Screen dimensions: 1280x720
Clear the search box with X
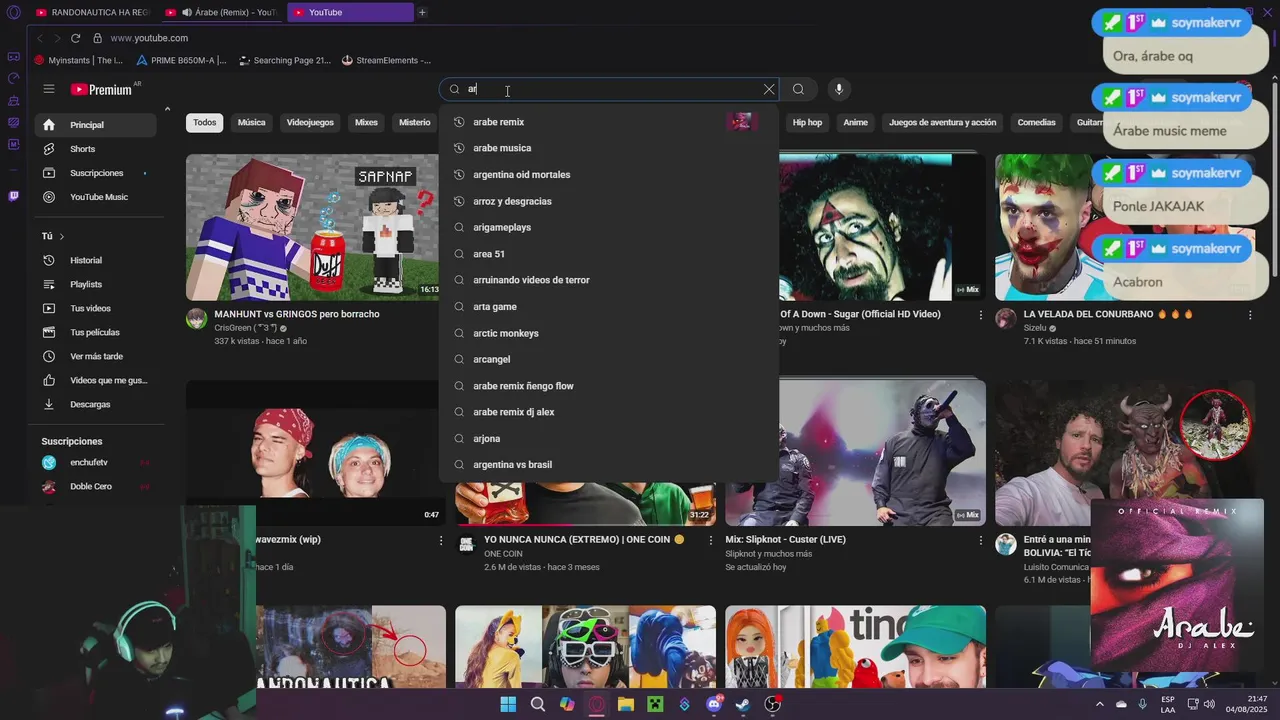(769, 89)
